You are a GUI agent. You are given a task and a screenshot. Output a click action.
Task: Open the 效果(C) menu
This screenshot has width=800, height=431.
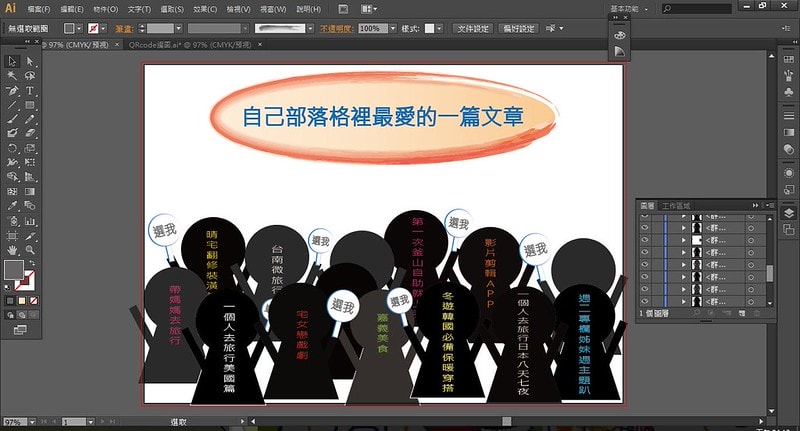pyautogui.click(x=205, y=9)
